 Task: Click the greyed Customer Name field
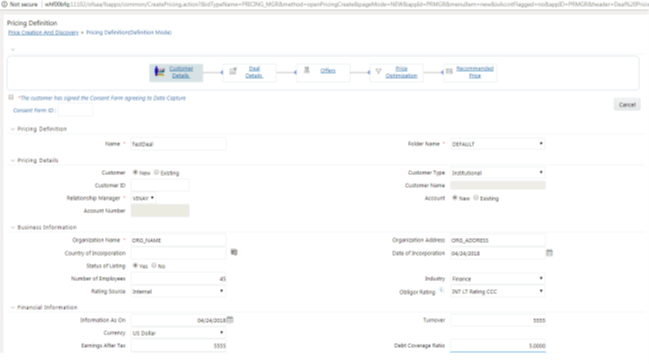click(x=498, y=185)
